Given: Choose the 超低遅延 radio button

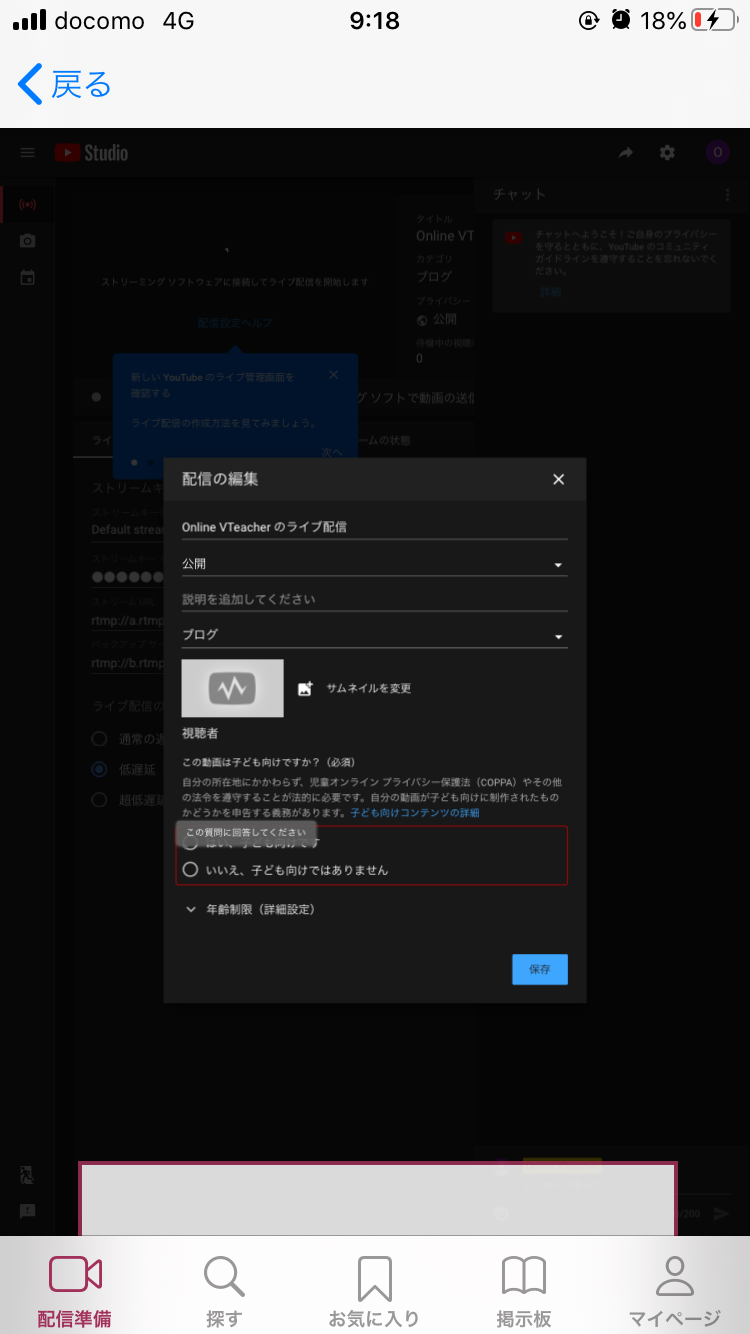Looking at the screenshot, I should click(x=99, y=799).
